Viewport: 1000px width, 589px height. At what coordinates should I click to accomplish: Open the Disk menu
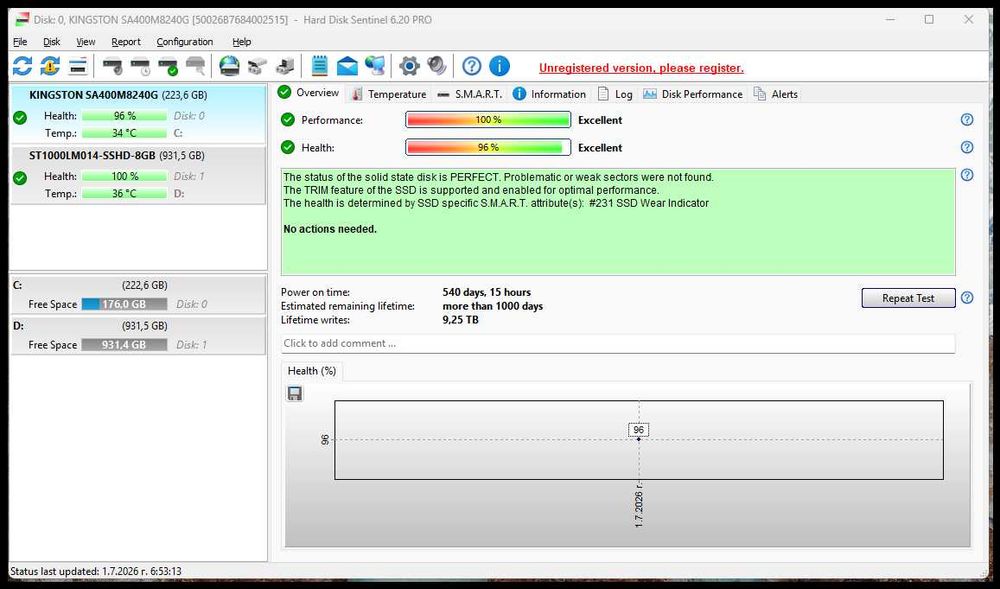tap(52, 41)
